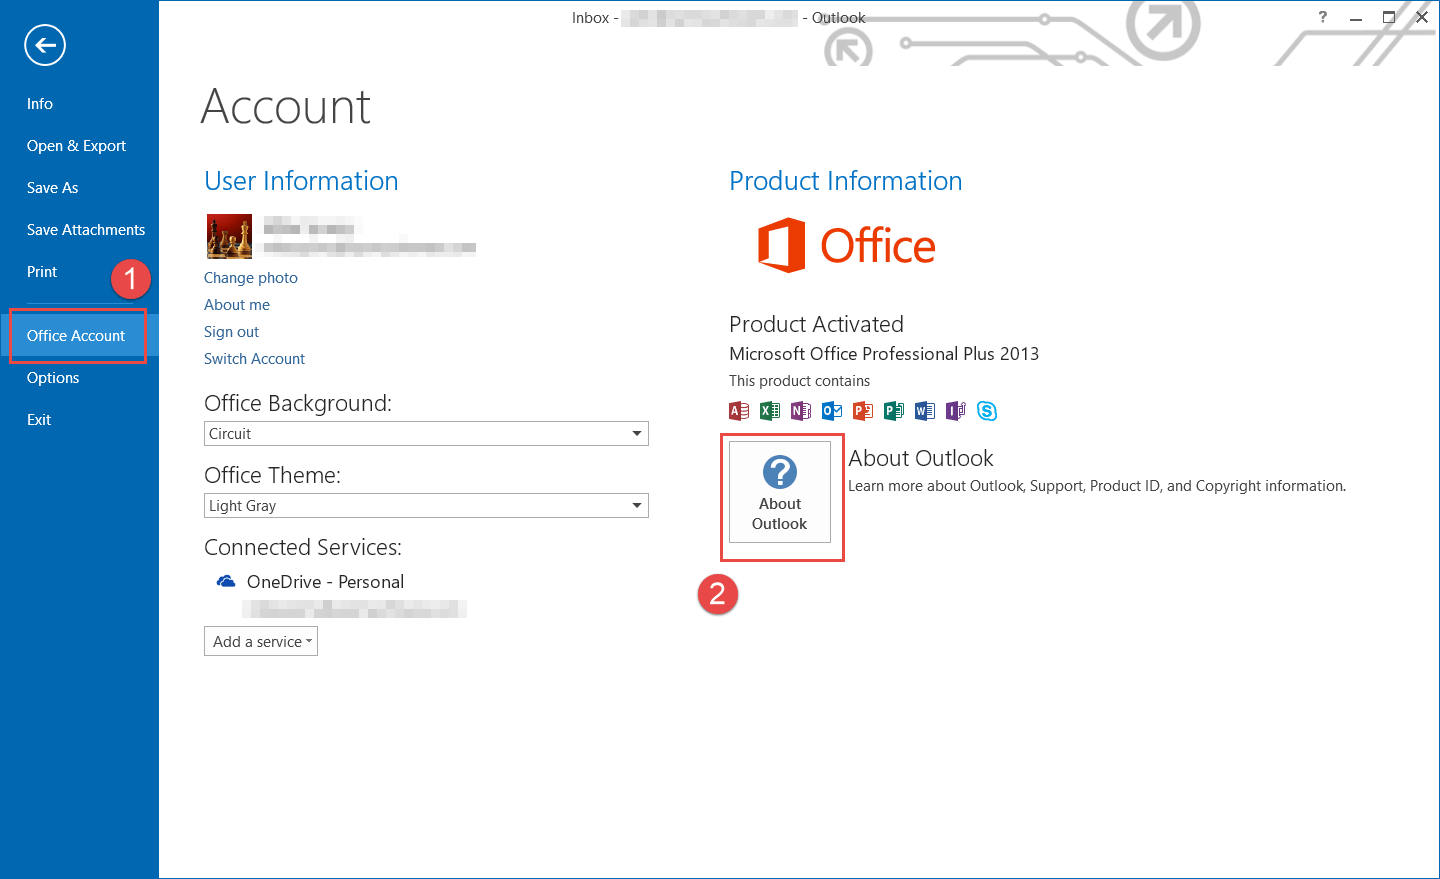This screenshot has width=1440, height=879.
Task: Click the 'This product contains' label
Action: point(799,381)
